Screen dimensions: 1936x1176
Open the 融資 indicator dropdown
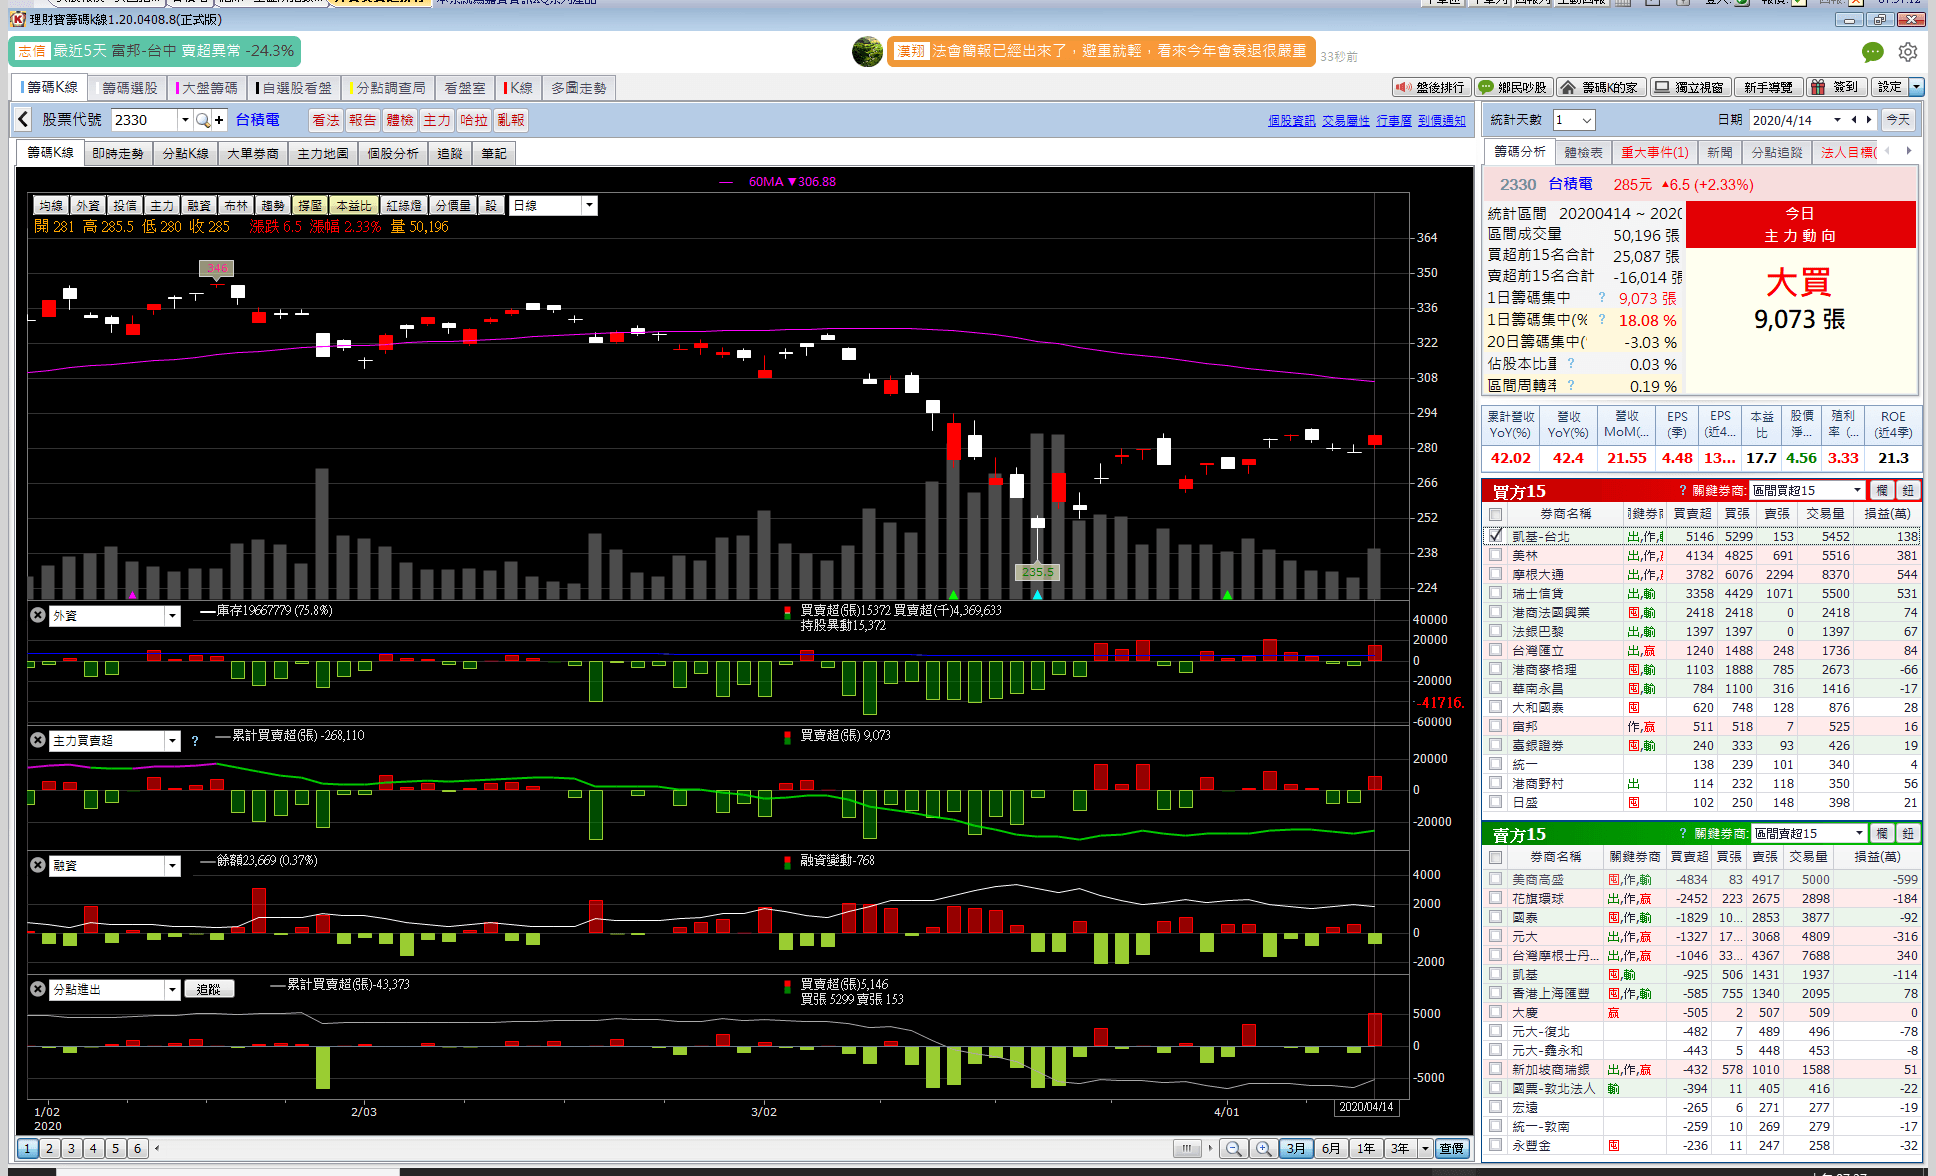pos(172,866)
